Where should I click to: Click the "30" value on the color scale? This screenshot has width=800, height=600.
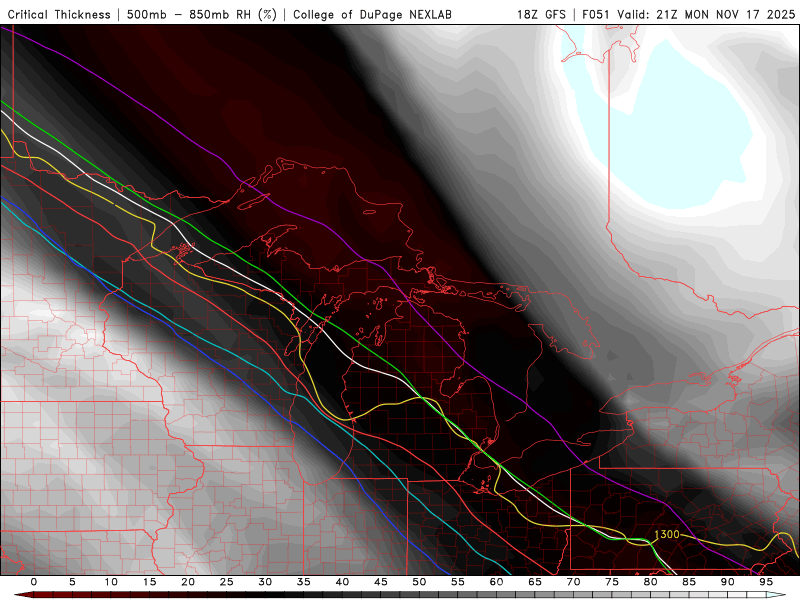[x=265, y=582]
